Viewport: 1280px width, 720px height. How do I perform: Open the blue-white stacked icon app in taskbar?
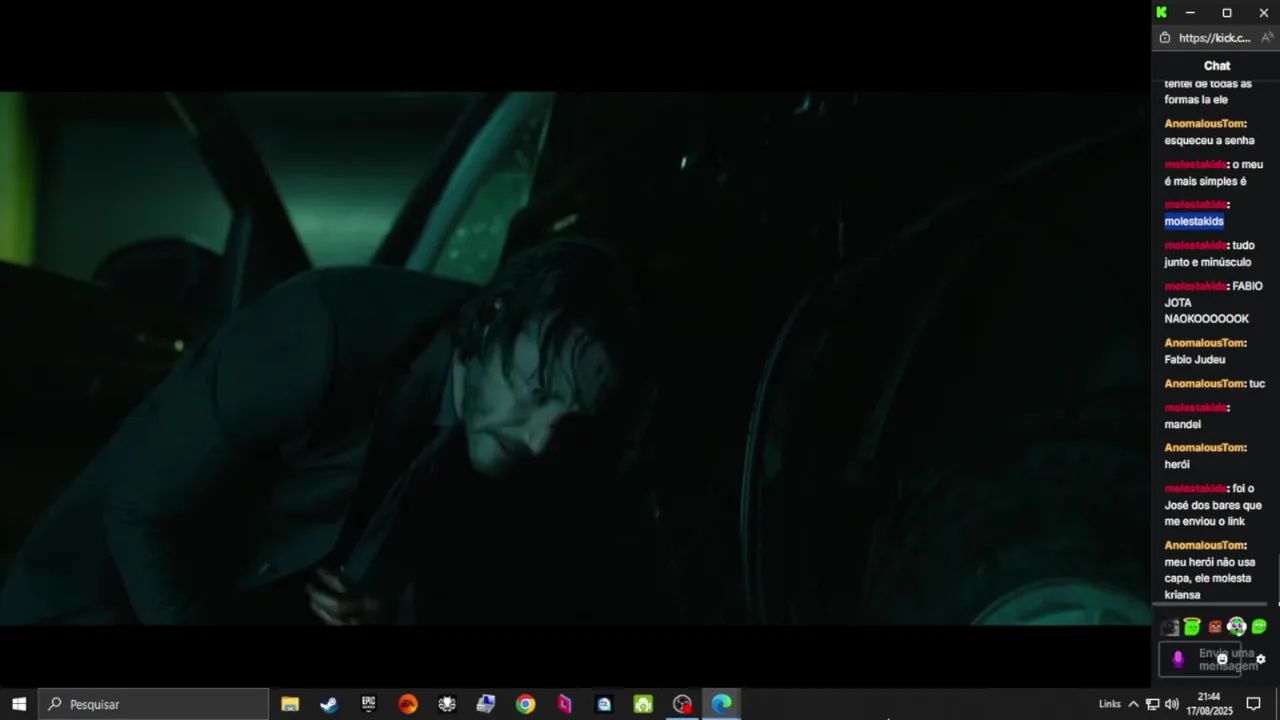click(486, 704)
